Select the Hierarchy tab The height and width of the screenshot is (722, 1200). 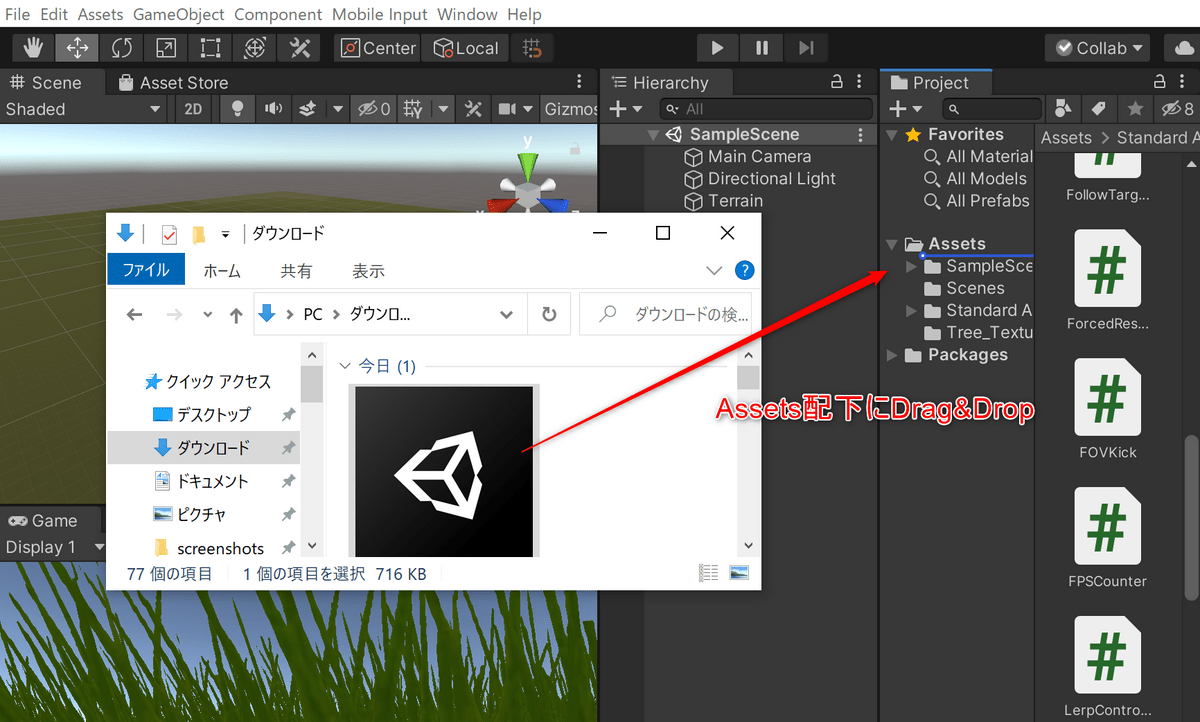[x=659, y=83]
